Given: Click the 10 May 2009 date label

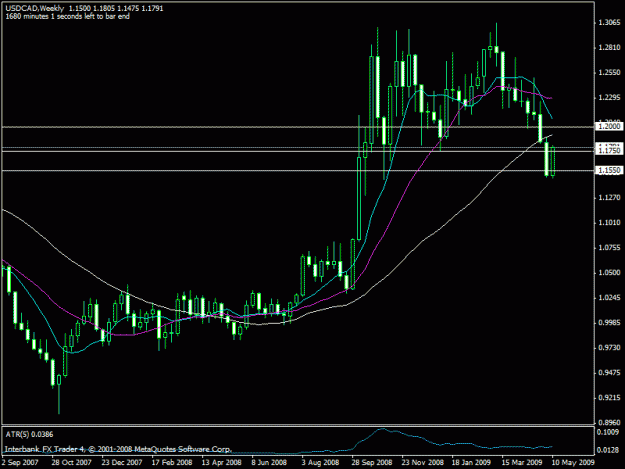Looking at the screenshot, I should click(573, 463).
